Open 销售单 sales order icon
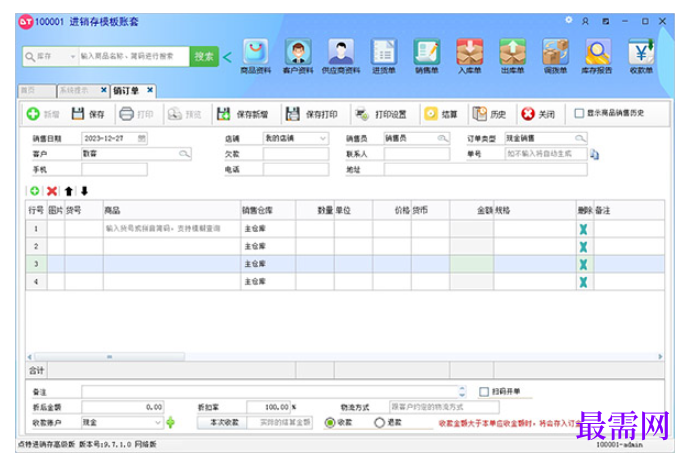688x457 pixels. point(427,56)
